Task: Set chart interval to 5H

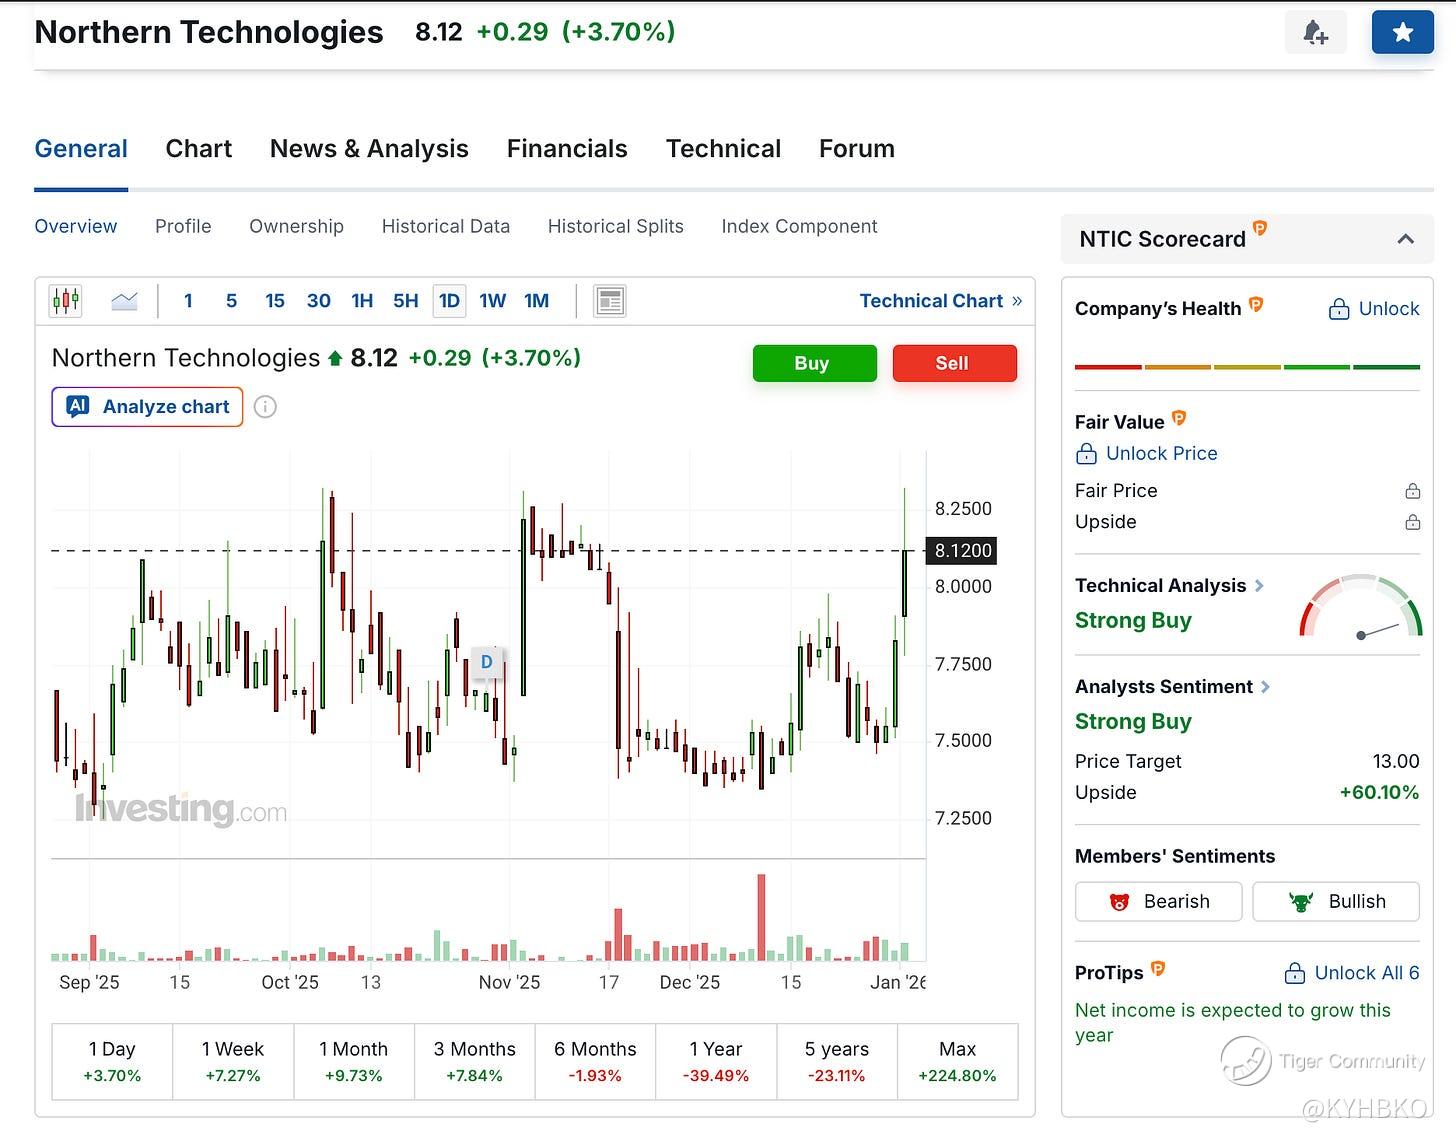Action: click(x=405, y=301)
